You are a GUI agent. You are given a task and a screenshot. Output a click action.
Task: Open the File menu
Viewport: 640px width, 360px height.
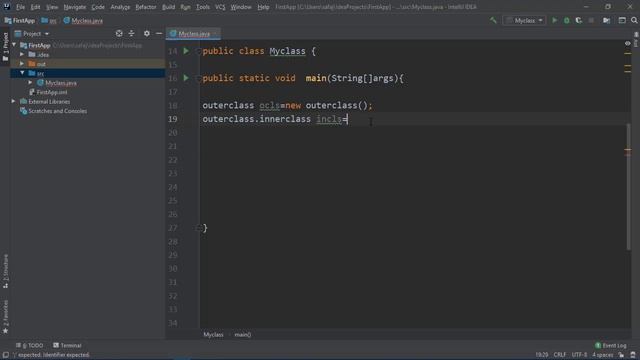(x=20, y=7)
